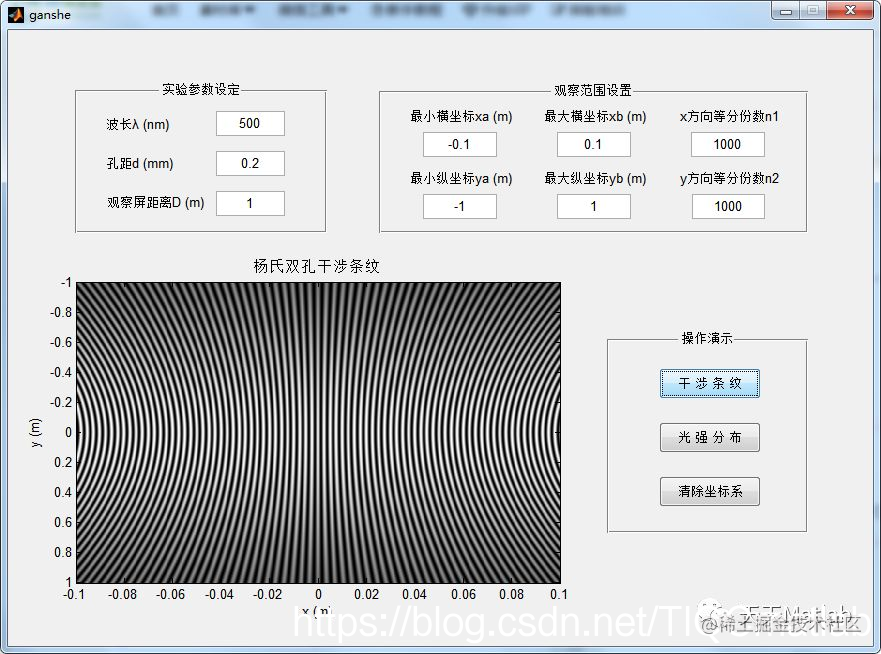
Task: Click the 杨氏双孔干涉条纹 plot title
Action: click(x=318, y=267)
